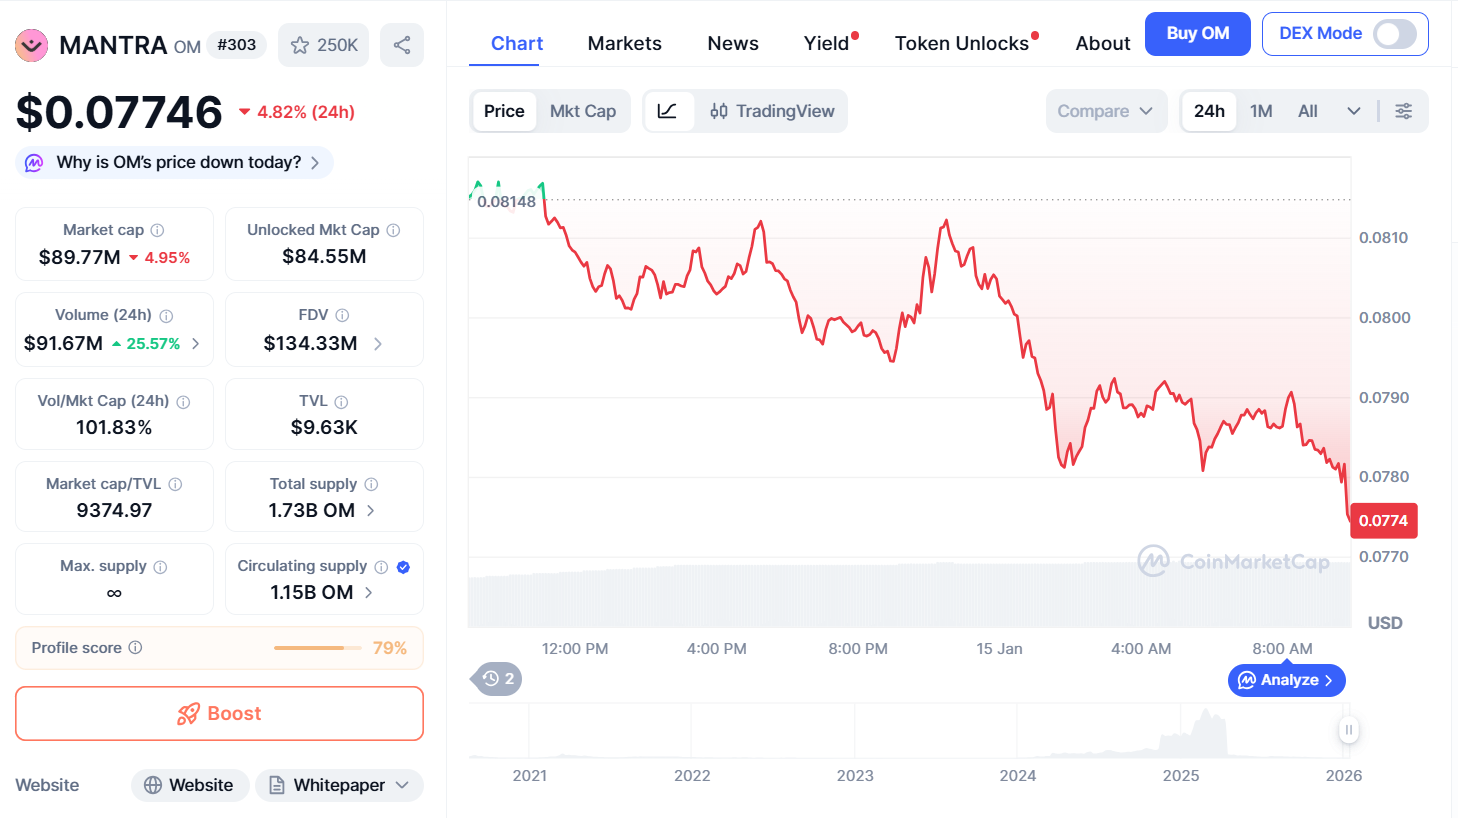Enable DEX Mode toggle
Viewport: 1458px width, 818px height.
(x=1390, y=33)
